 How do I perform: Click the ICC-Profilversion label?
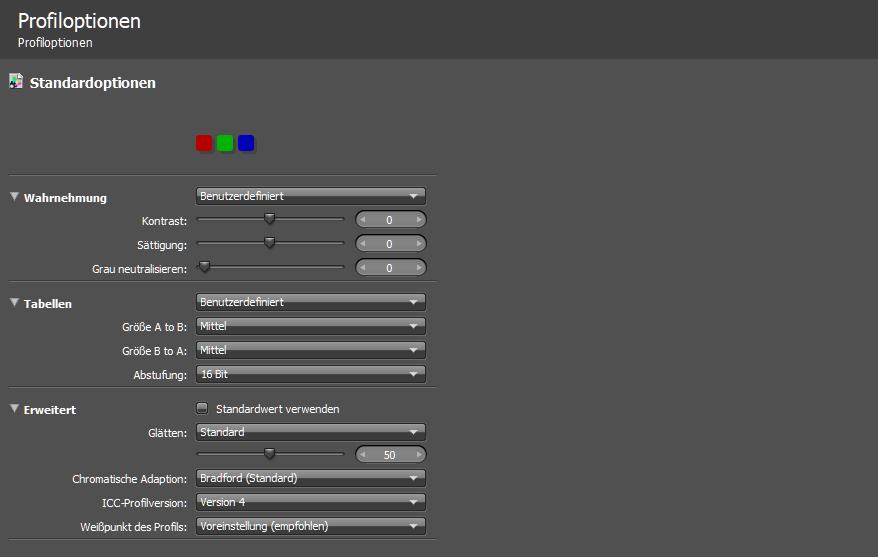(144, 503)
